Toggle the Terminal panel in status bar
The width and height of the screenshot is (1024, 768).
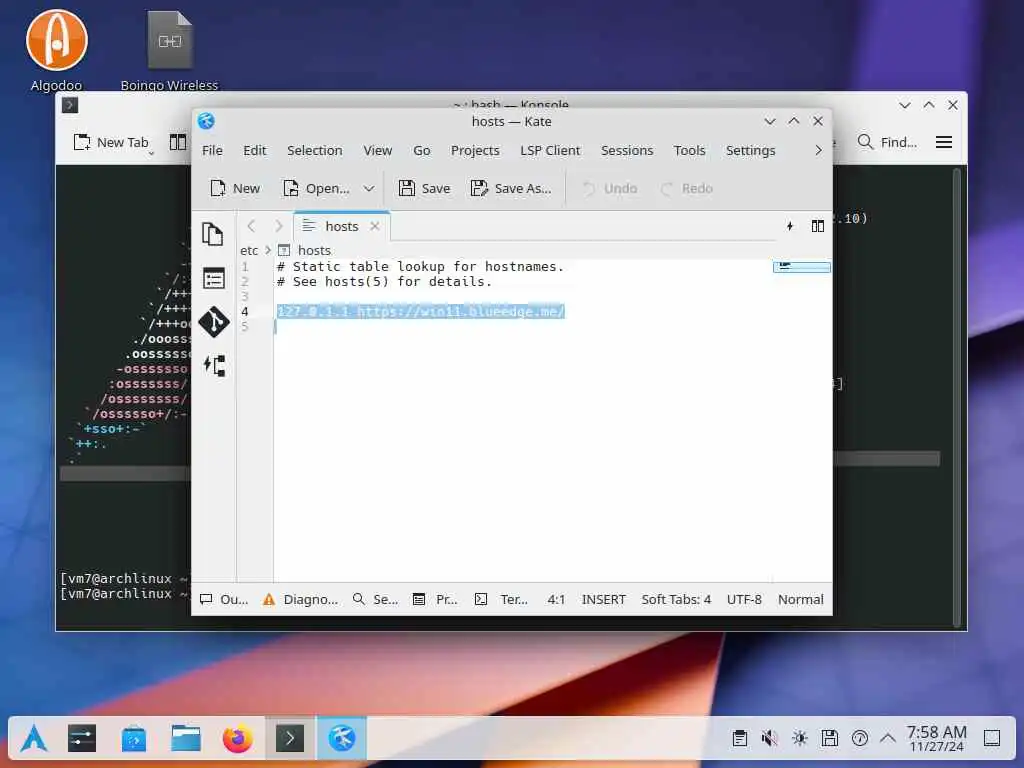pyautogui.click(x=502, y=600)
